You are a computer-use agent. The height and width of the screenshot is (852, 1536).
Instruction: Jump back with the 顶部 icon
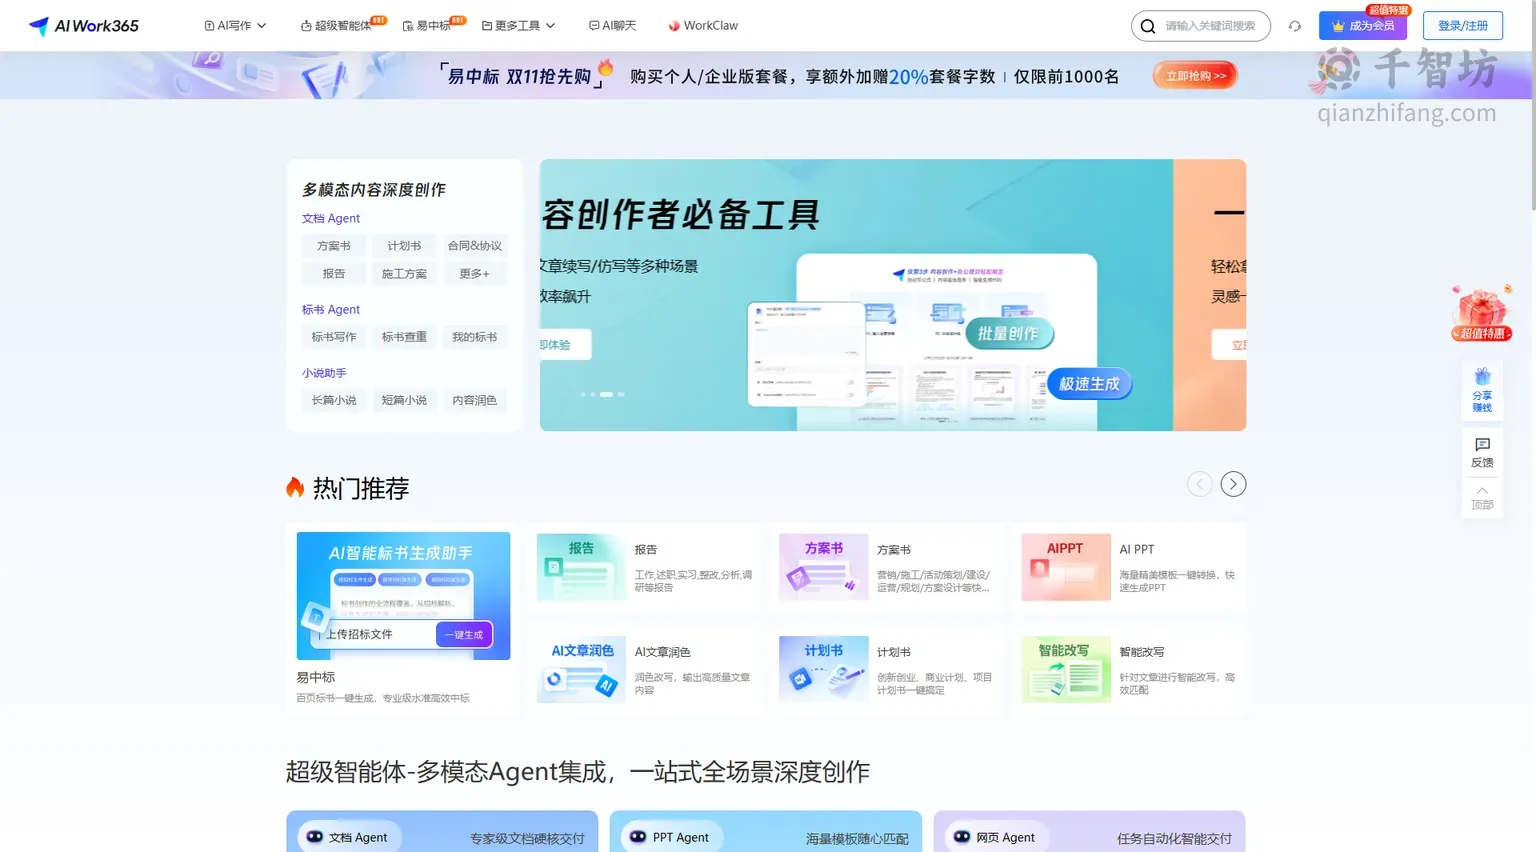(1482, 497)
